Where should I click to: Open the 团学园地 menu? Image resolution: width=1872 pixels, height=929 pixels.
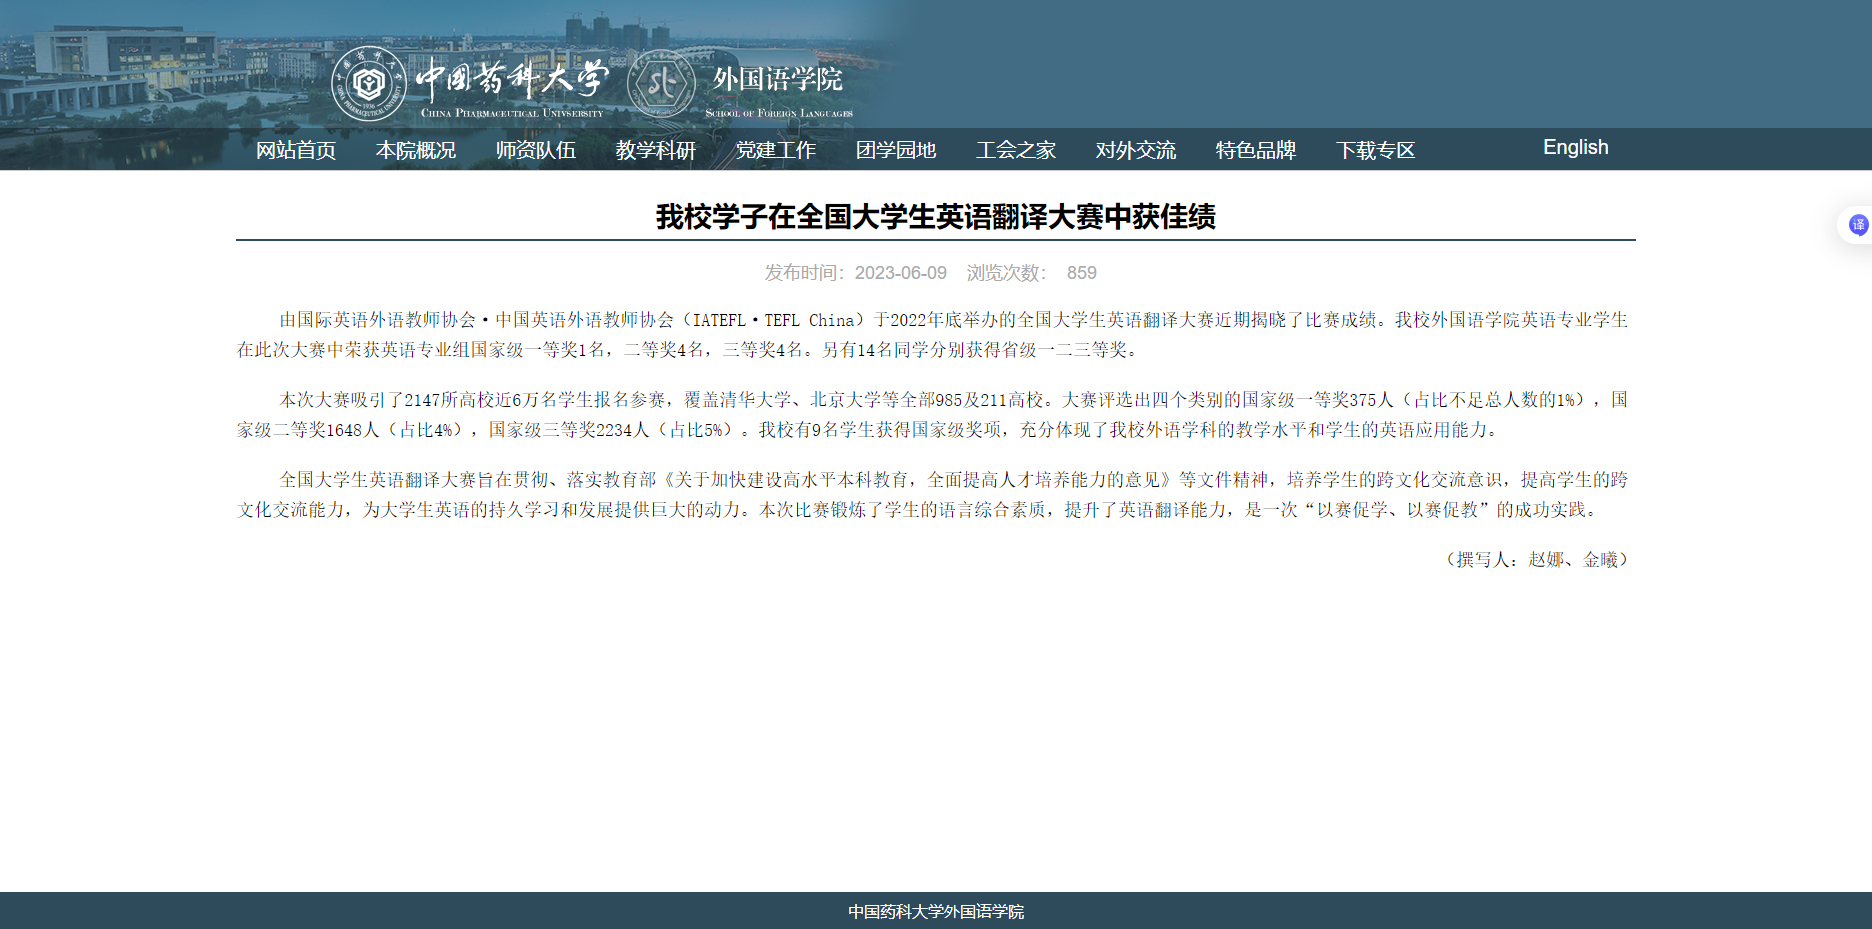pyautogui.click(x=896, y=150)
